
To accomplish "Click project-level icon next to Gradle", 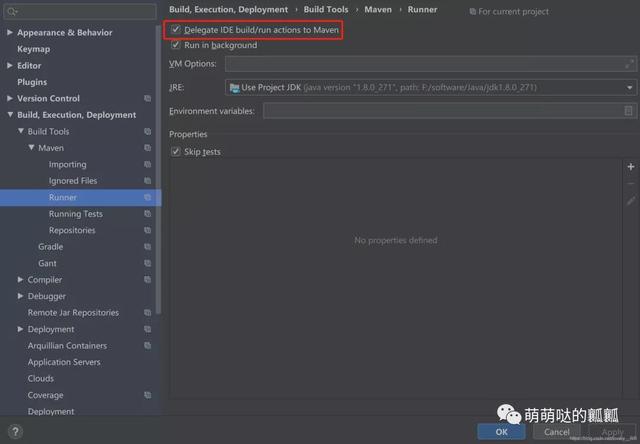I will (x=147, y=246).
